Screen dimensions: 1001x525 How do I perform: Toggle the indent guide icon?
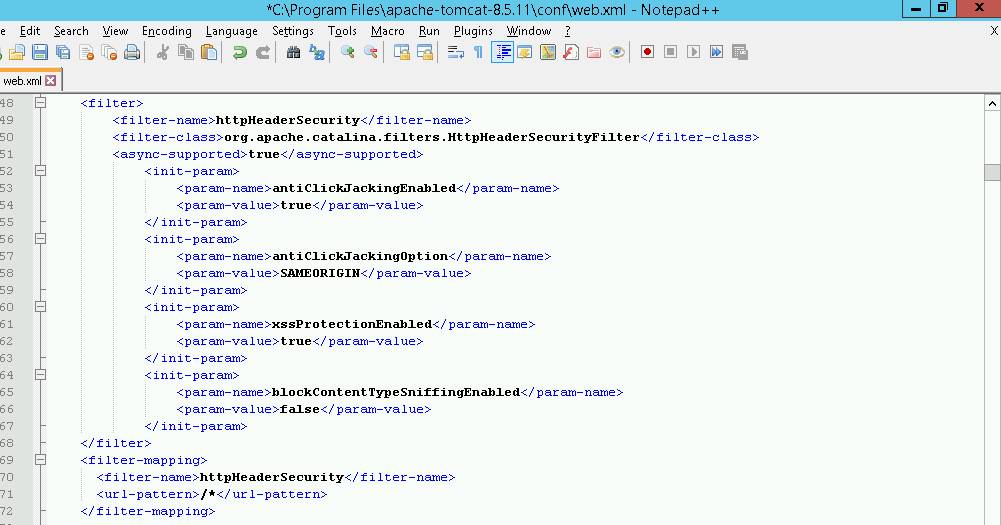(502, 52)
